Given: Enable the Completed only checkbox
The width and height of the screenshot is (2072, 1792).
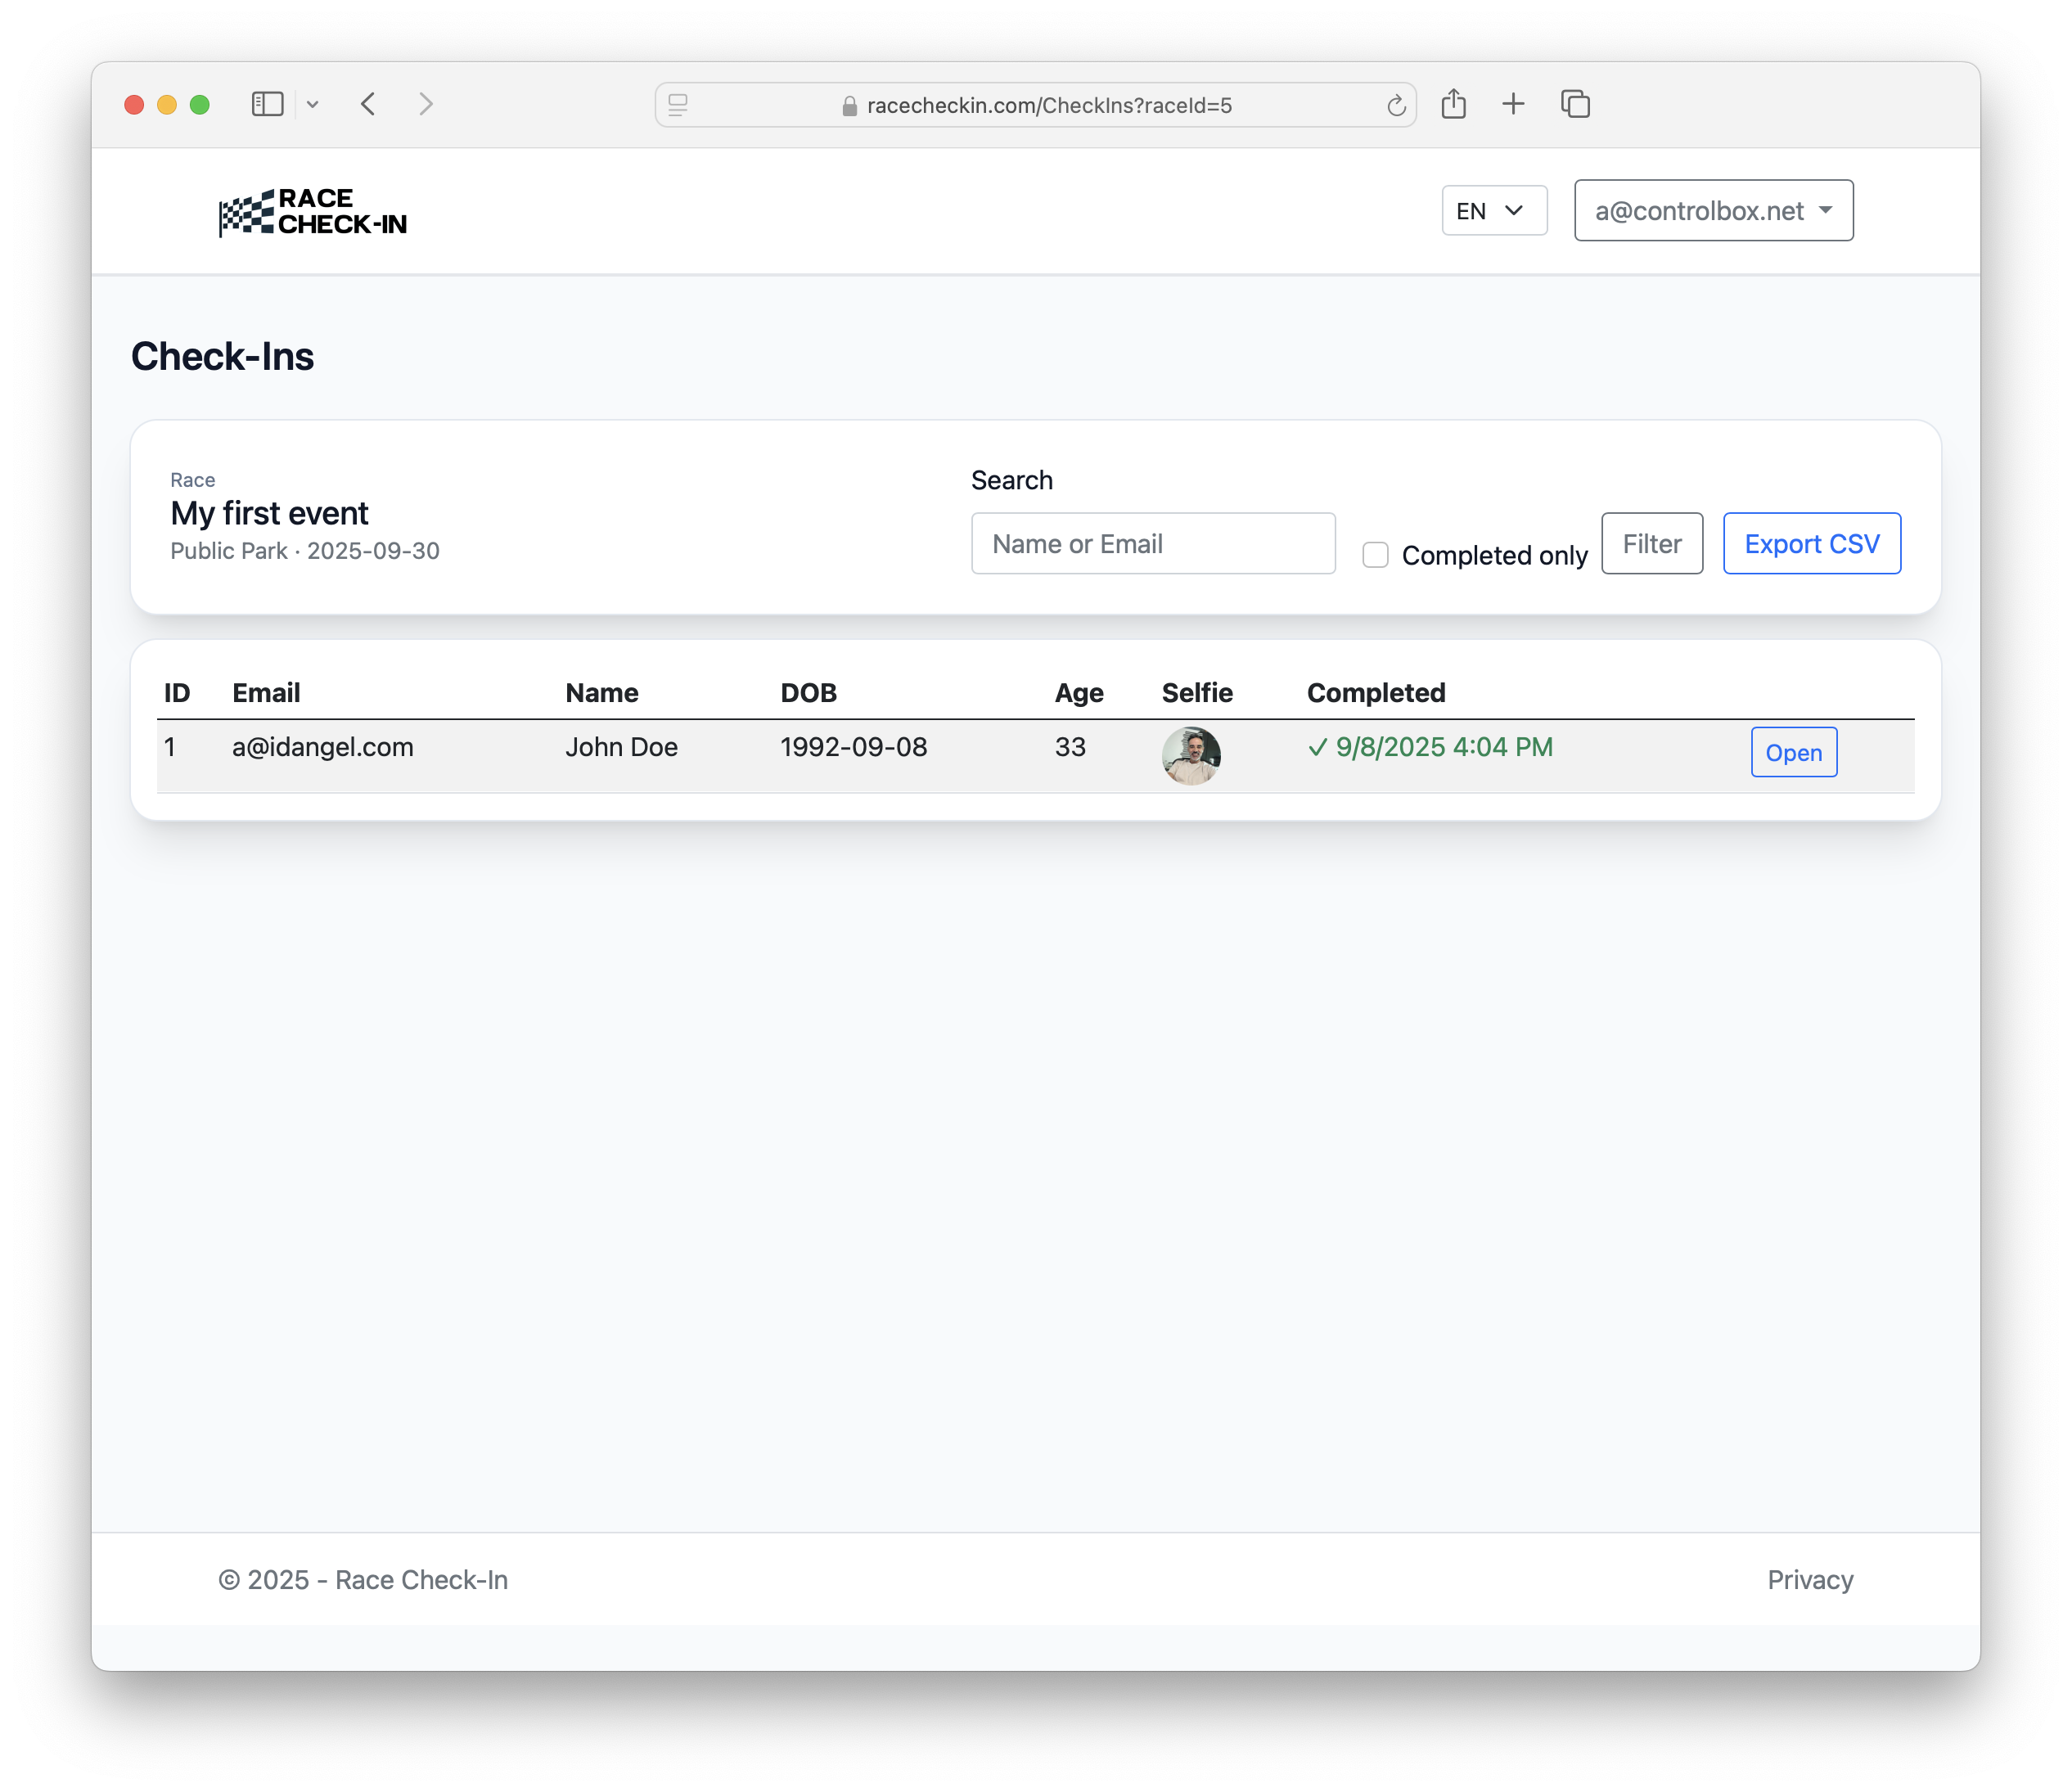Looking at the screenshot, I should (x=1375, y=555).
